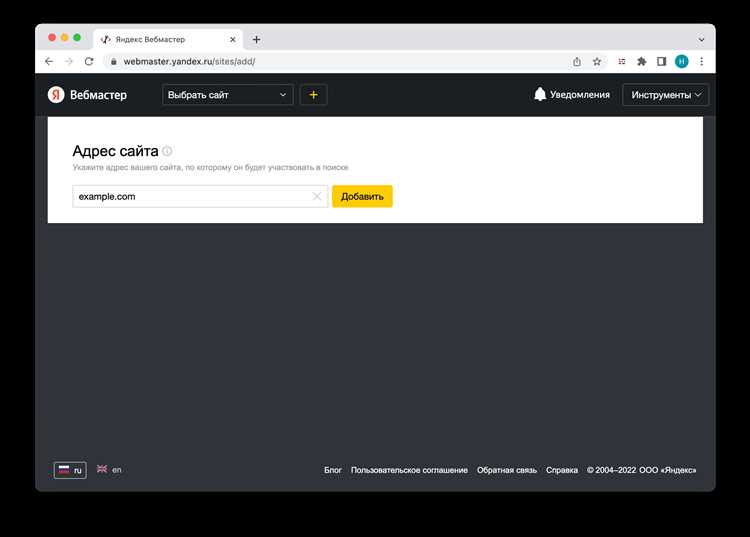Open Пользовательское соглашение link
The height and width of the screenshot is (537, 750).
(409, 470)
